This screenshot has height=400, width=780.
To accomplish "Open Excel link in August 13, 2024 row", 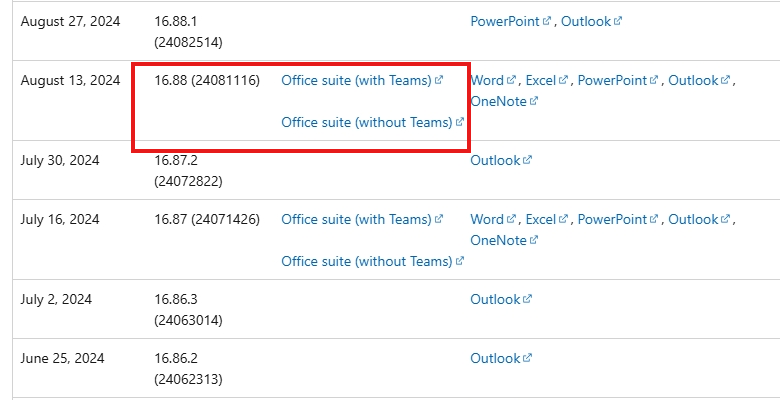I will click(547, 80).
